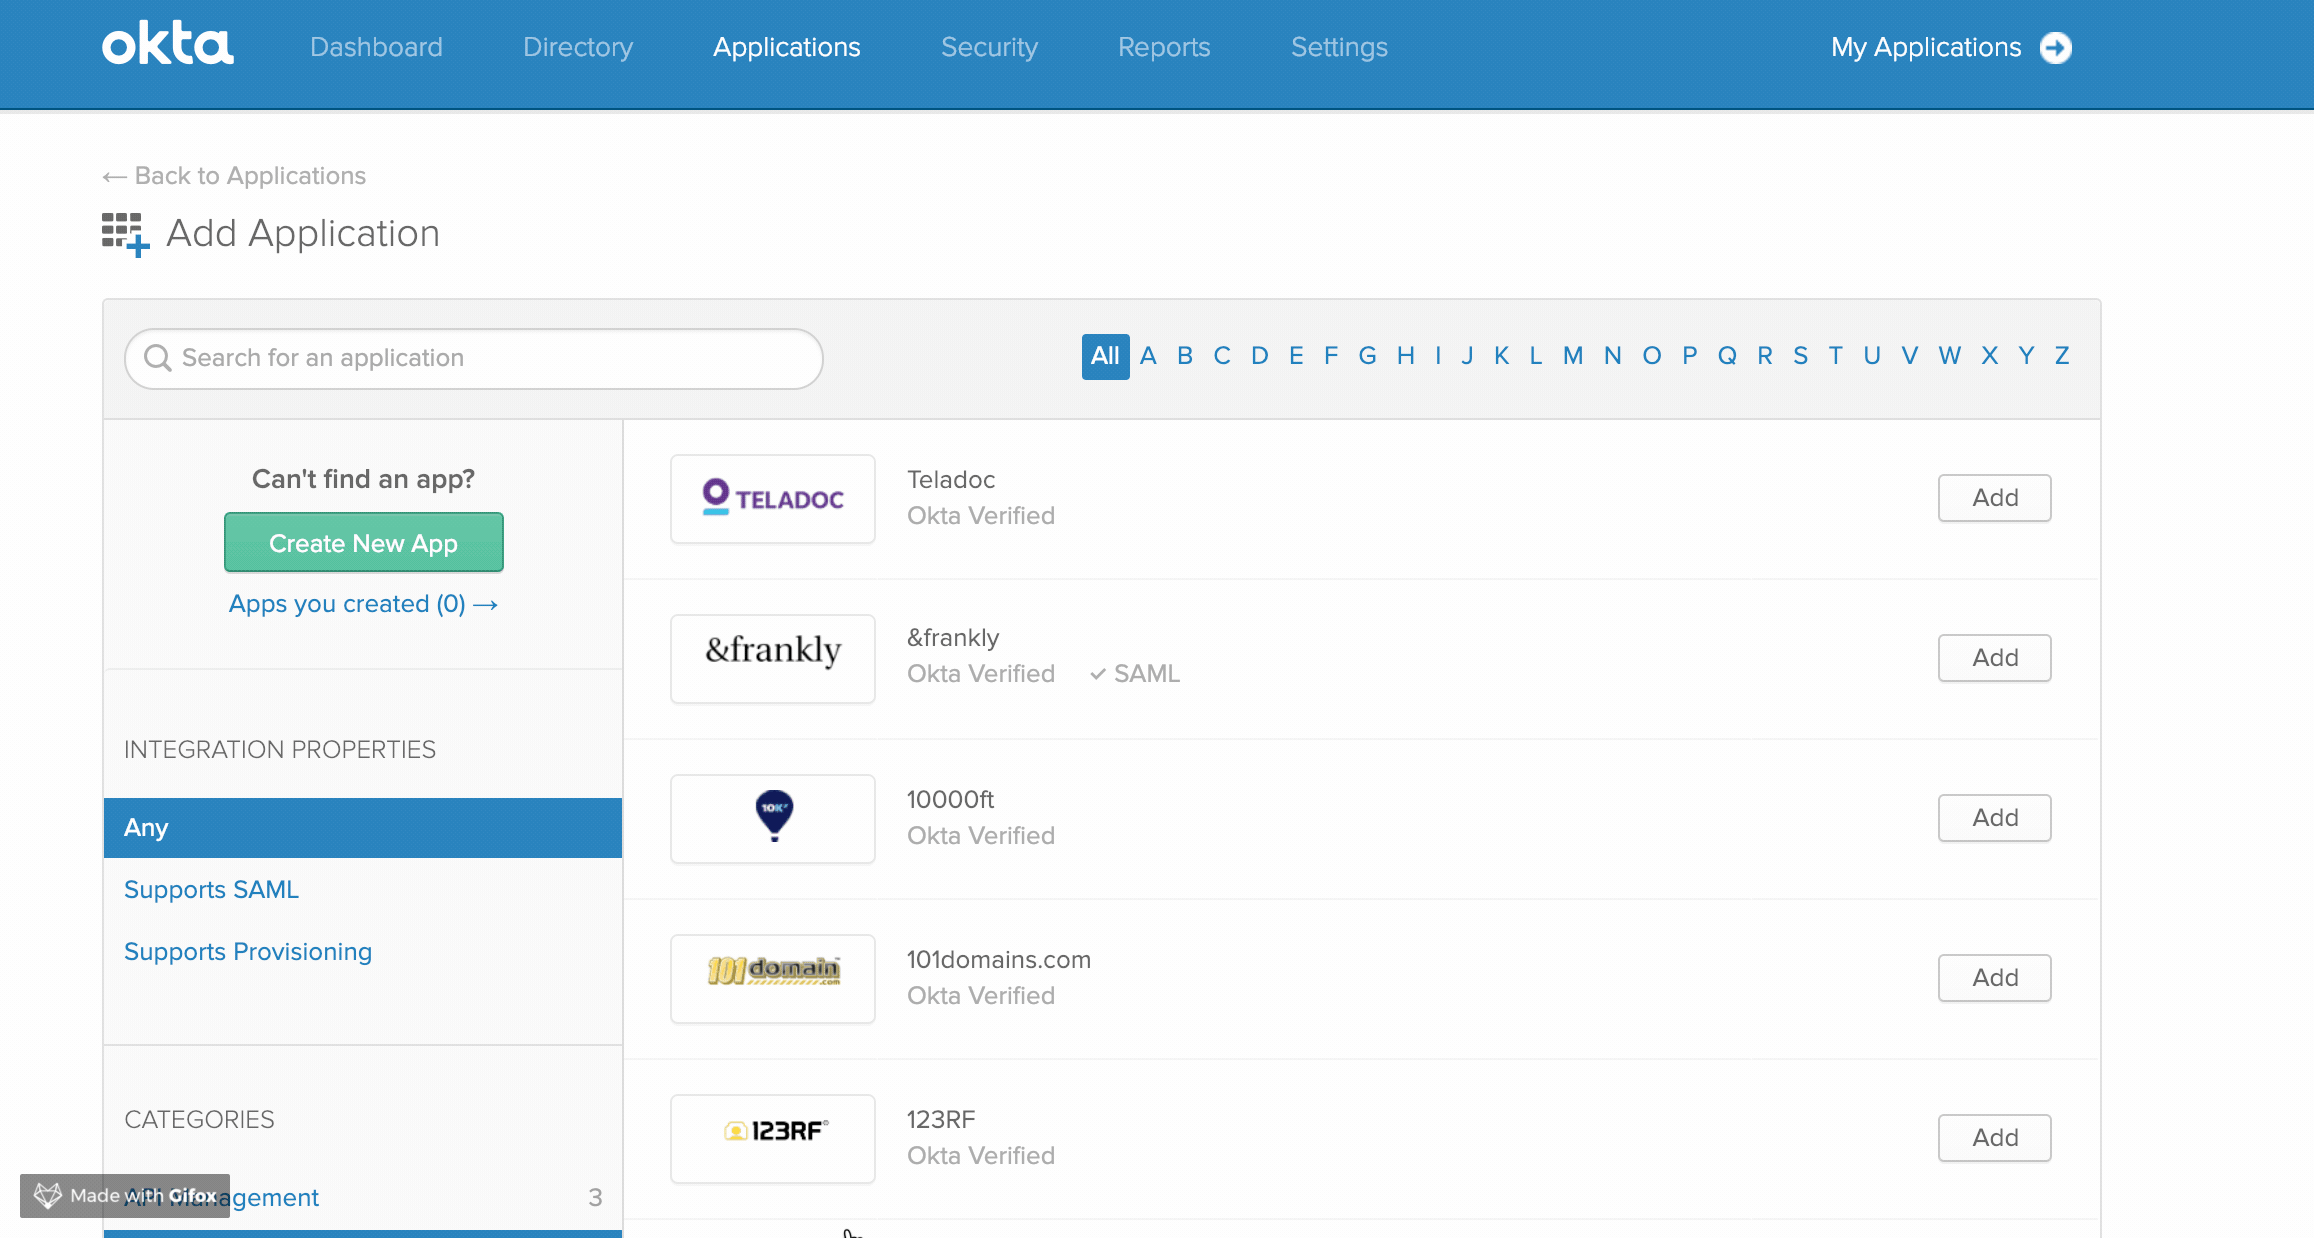Viewport: 2314px width, 1238px height.
Task: Enable the Supports SAML filter
Action: coord(211,889)
